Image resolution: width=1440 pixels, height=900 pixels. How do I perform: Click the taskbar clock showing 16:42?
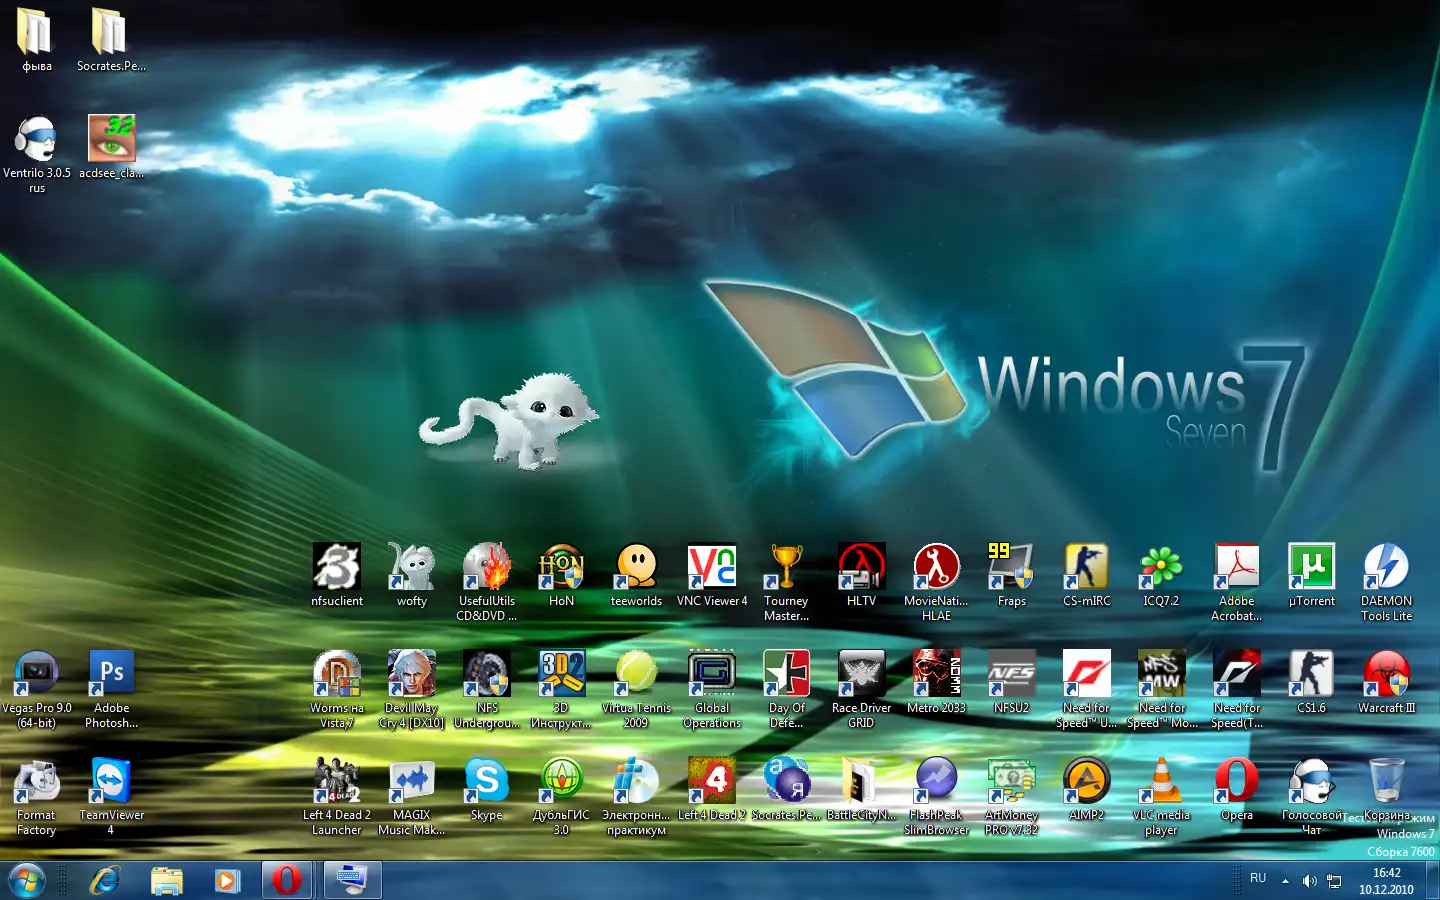click(x=1386, y=881)
